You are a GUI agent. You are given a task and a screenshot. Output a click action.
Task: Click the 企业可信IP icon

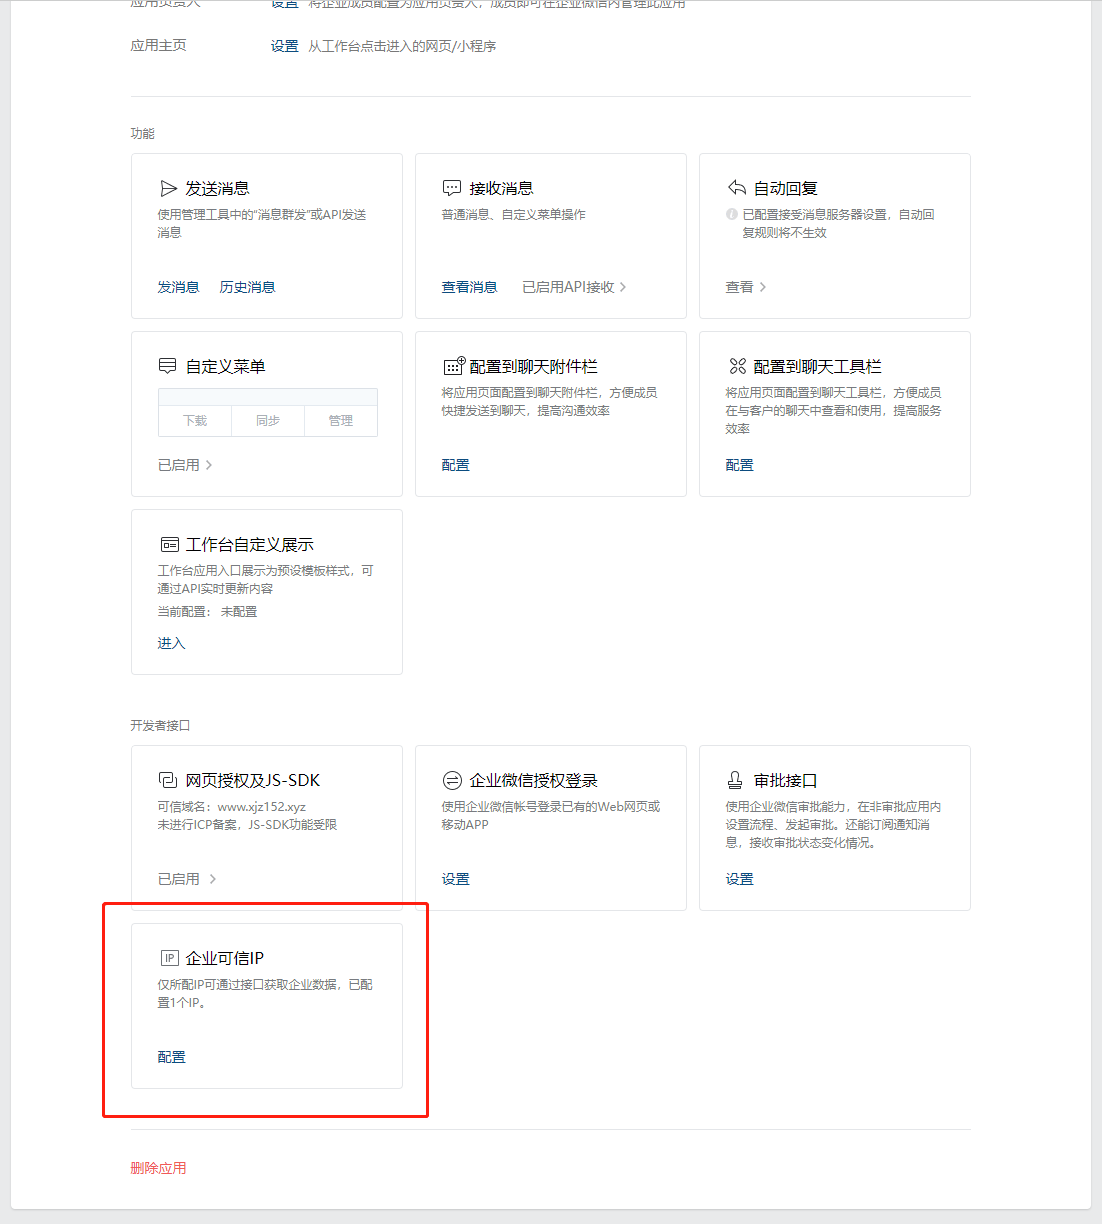pyautogui.click(x=169, y=958)
